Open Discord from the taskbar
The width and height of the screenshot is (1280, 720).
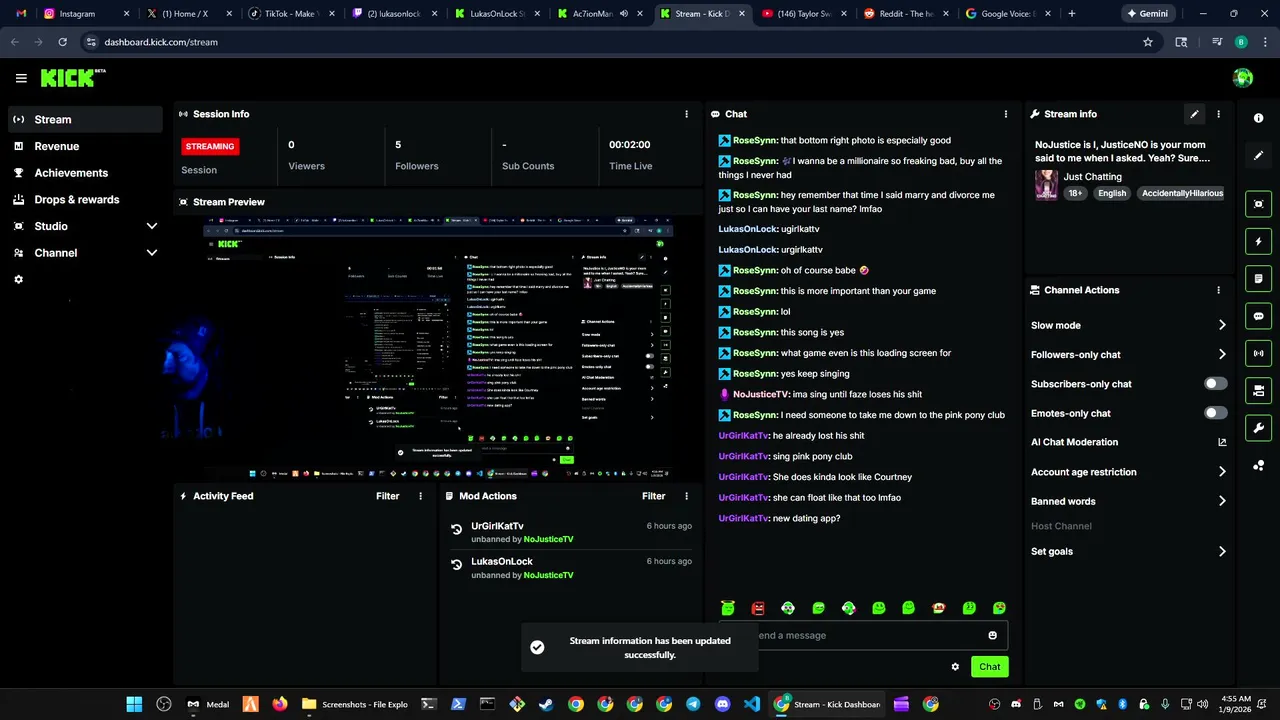click(722, 704)
